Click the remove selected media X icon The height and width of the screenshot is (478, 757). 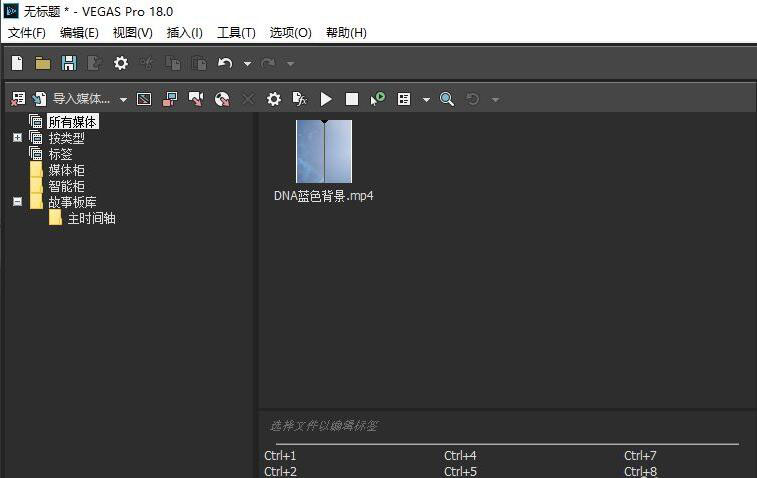tap(248, 99)
